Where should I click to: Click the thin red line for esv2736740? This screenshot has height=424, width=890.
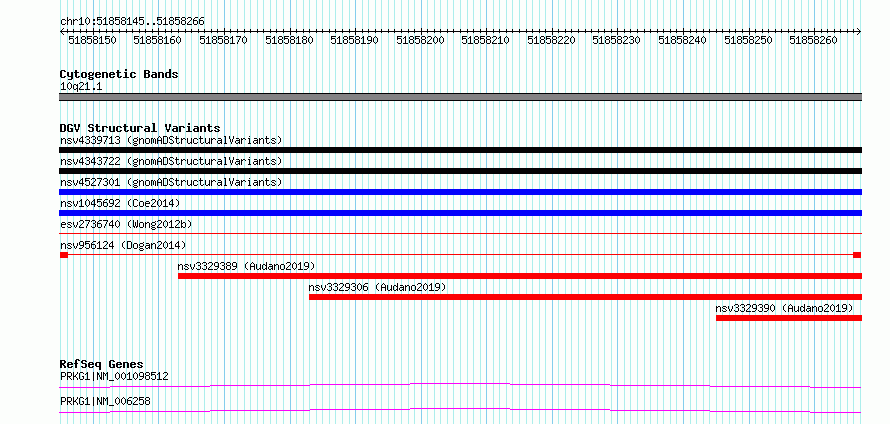(460, 233)
